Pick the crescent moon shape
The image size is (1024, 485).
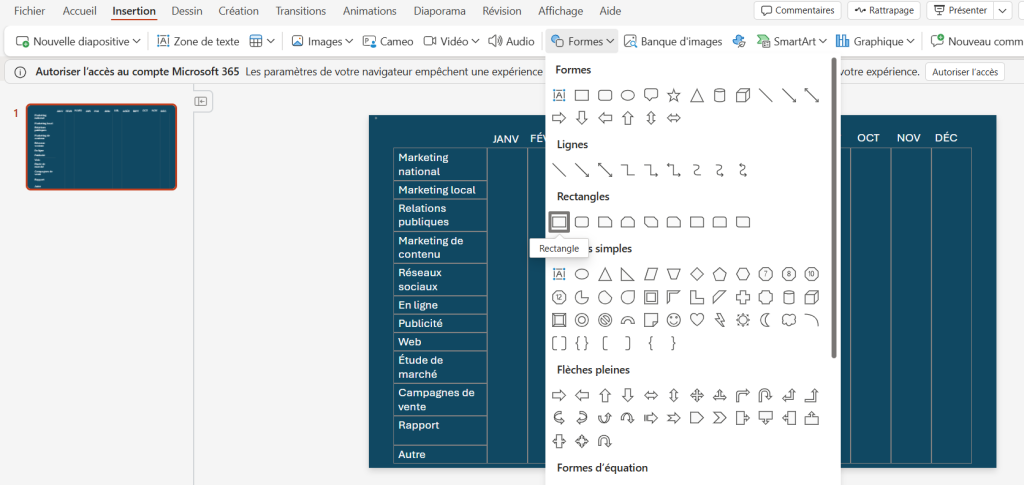point(765,320)
